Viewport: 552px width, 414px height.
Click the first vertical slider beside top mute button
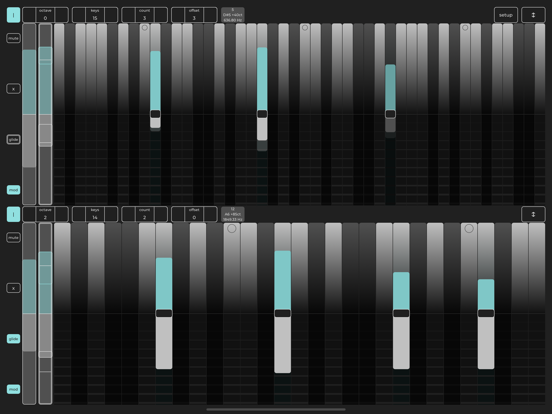(x=29, y=114)
